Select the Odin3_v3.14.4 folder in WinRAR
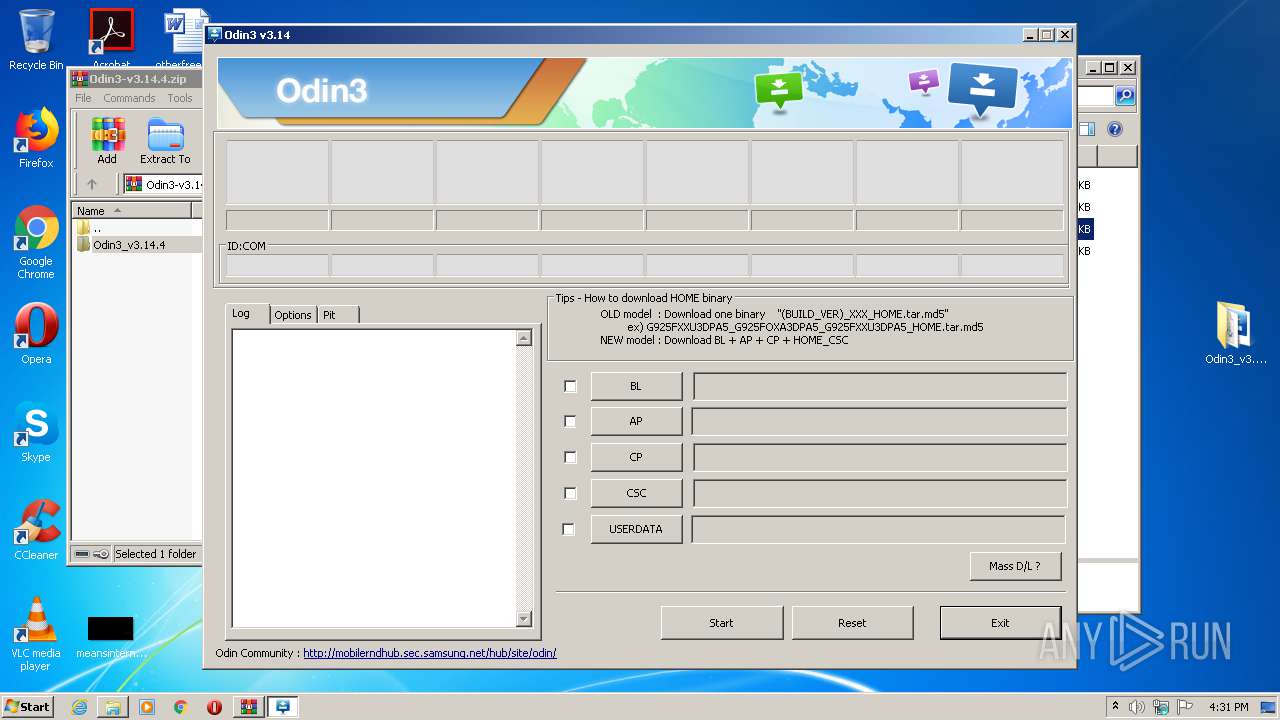1280x720 pixels. (129, 245)
